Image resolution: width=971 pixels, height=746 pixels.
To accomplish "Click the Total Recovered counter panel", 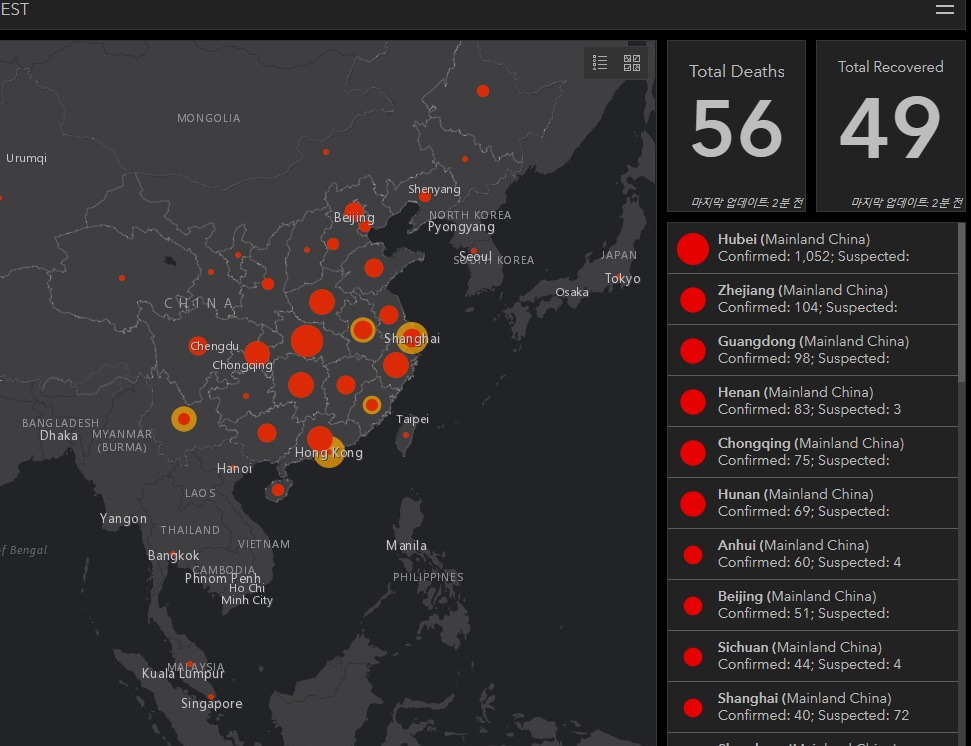I will pos(890,125).
